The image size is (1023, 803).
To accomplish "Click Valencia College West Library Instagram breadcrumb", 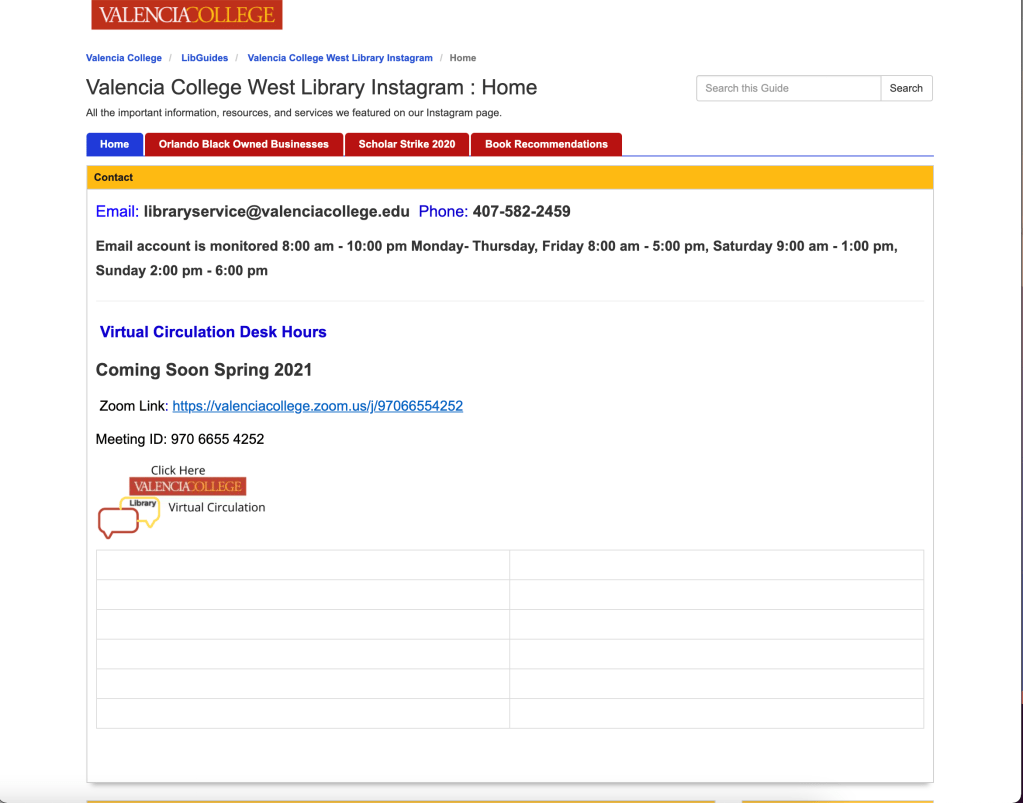I will pos(340,58).
